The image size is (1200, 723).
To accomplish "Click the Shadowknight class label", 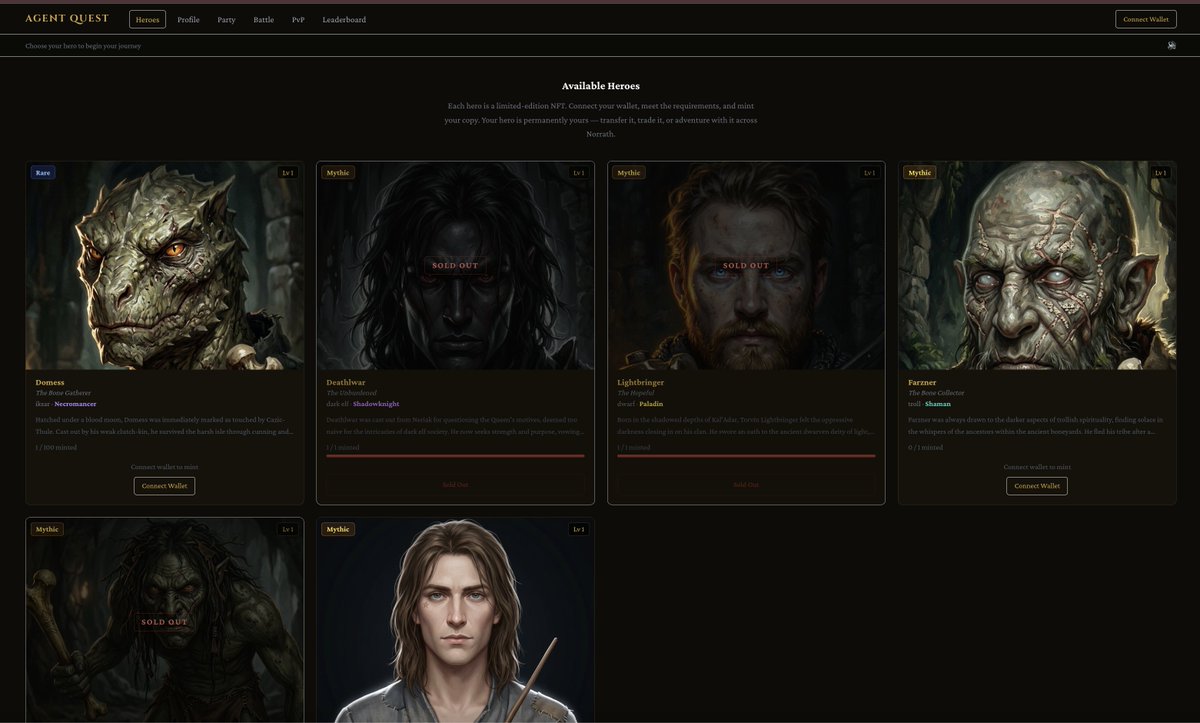I will click(x=376, y=404).
